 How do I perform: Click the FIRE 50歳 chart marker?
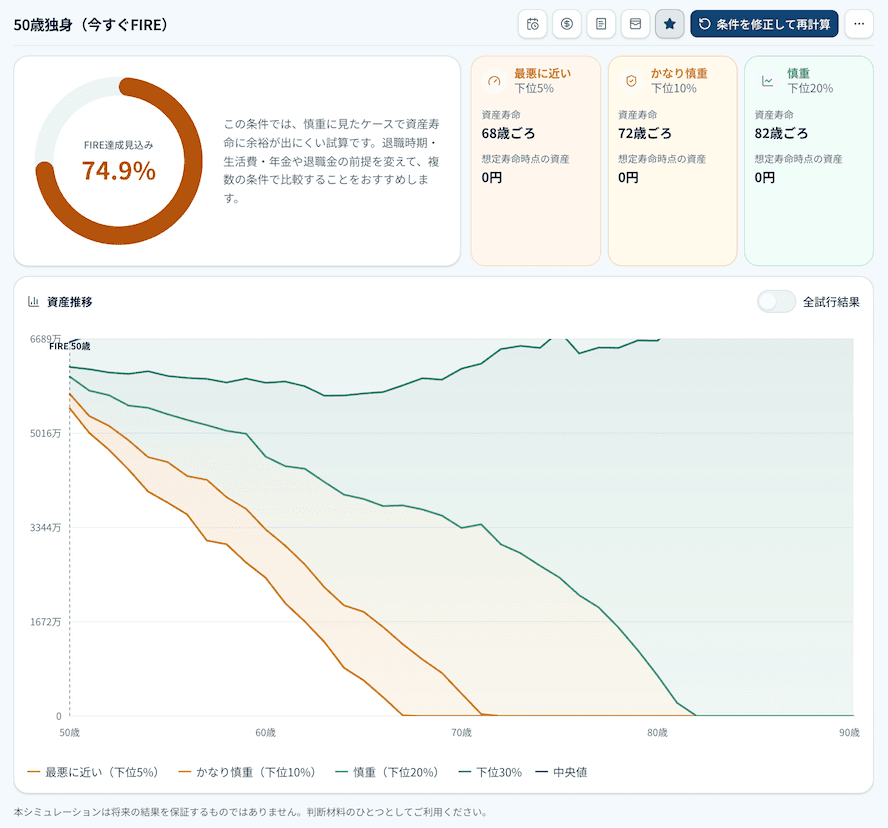click(70, 346)
